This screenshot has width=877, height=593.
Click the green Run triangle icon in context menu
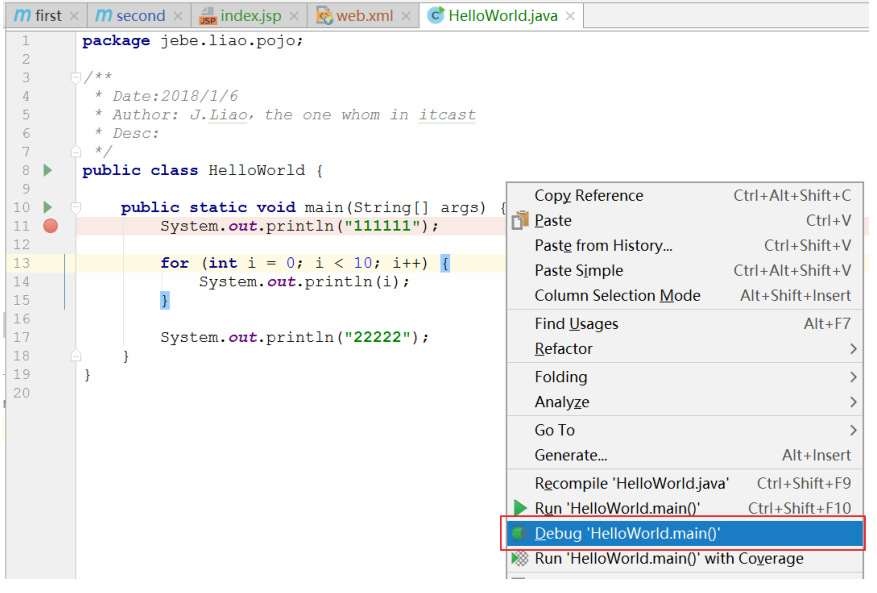[520, 508]
